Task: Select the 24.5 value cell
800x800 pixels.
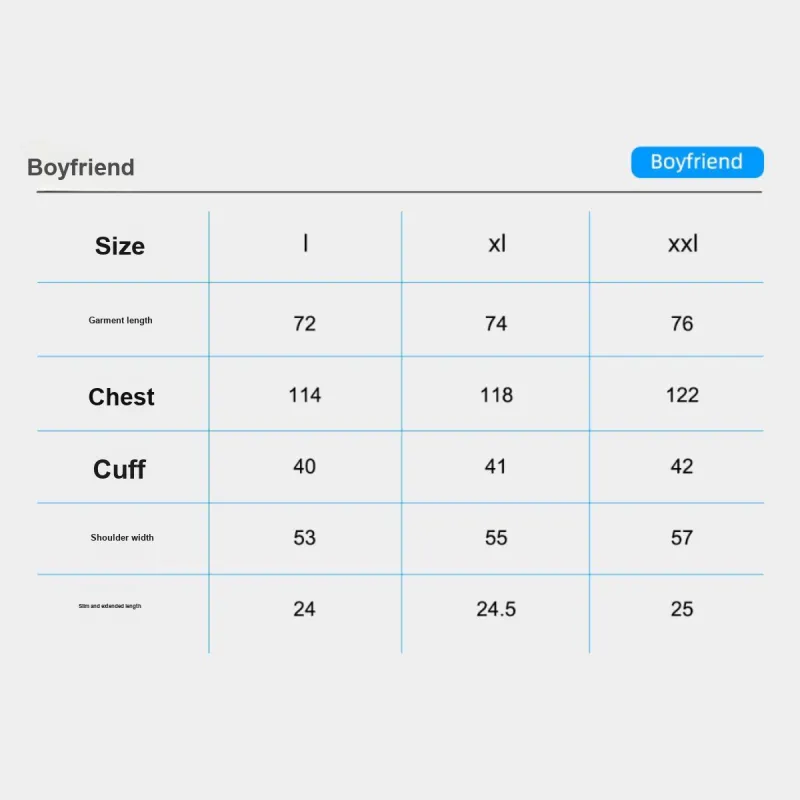Action: coord(496,609)
